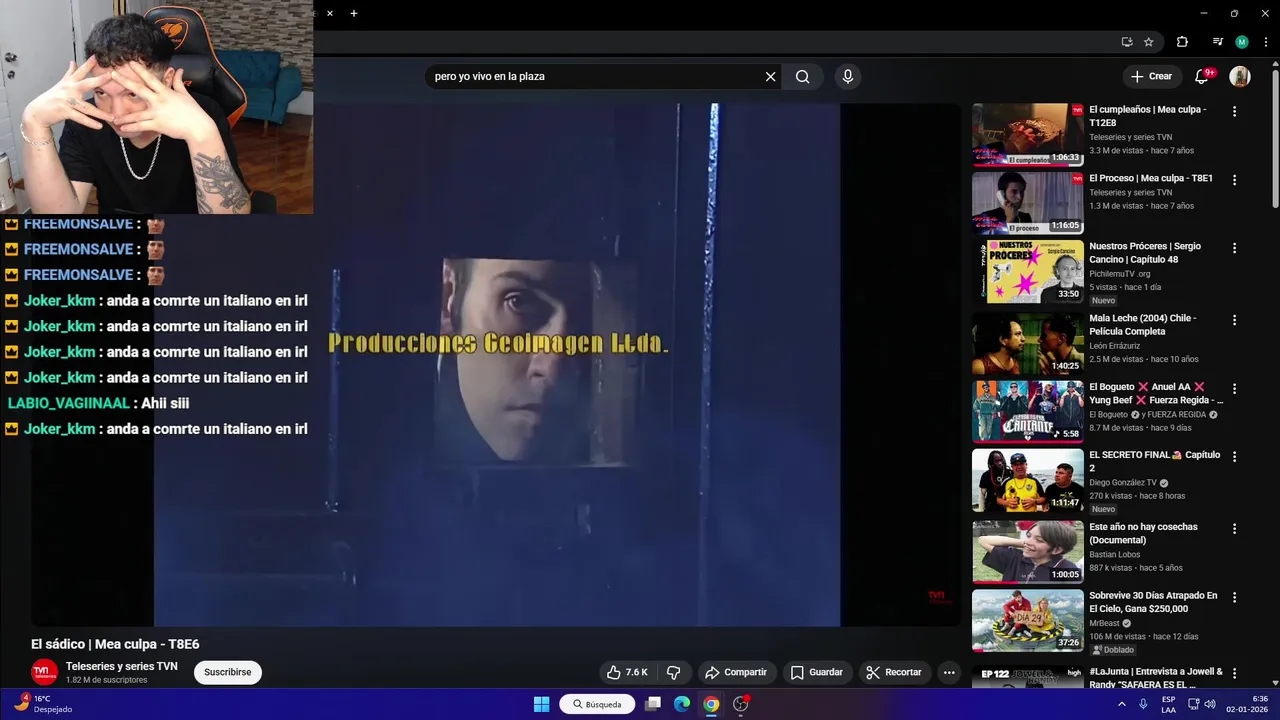Open the León Errázuriz channel name
Image resolution: width=1280 pixels, height=720 pixels.
click(x=1116, y=346)
